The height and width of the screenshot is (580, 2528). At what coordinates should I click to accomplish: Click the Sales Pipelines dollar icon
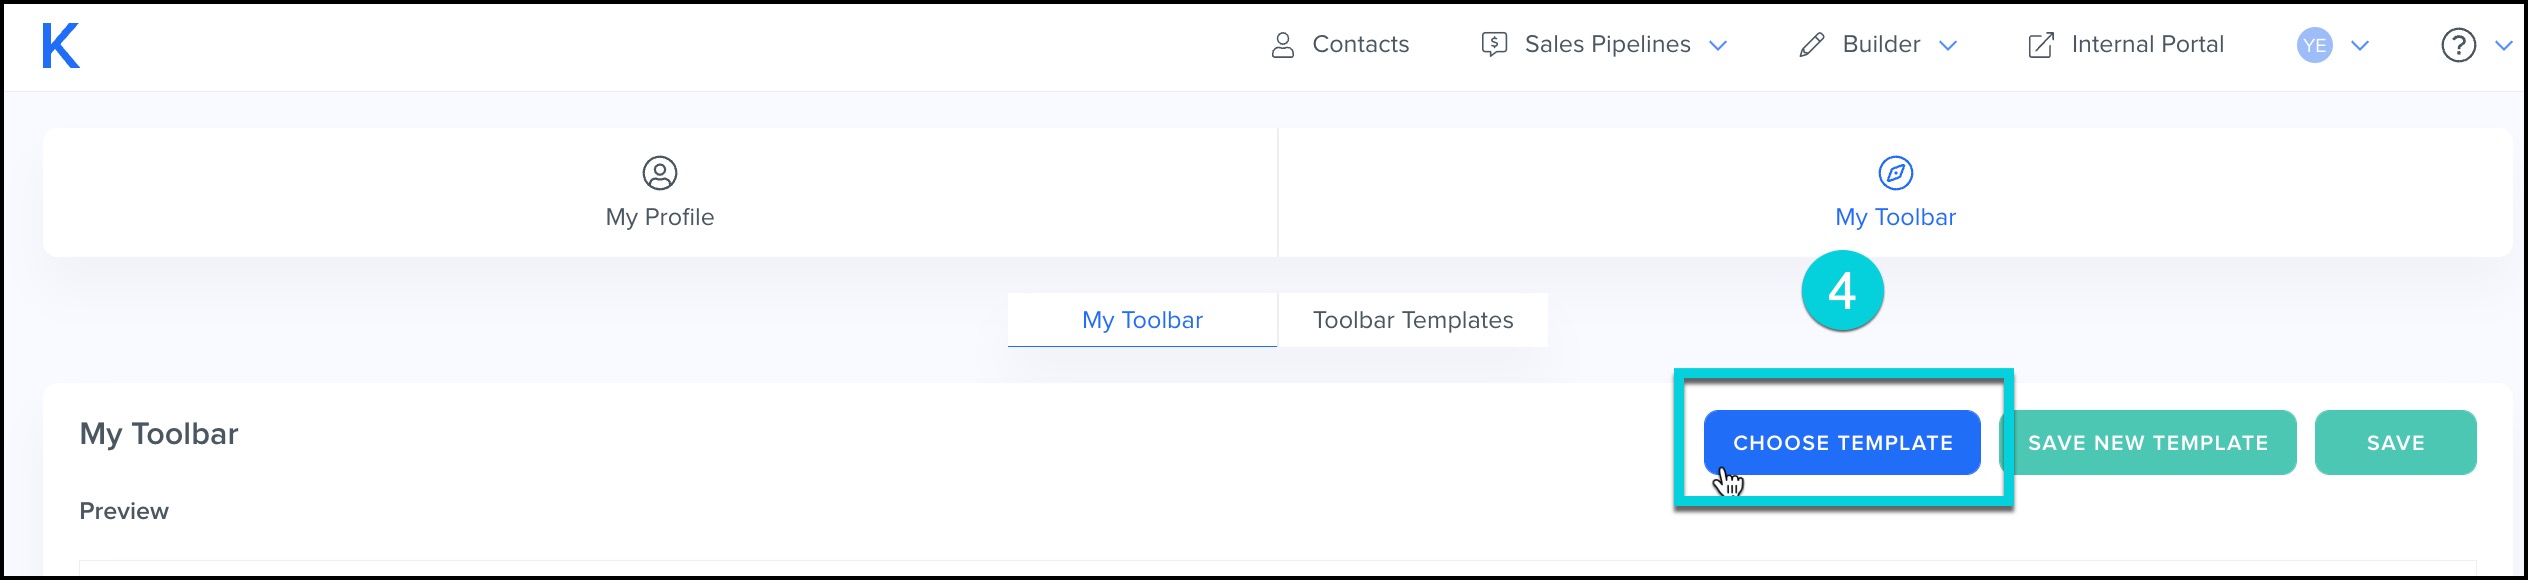pyautogui.click(x=1494, y=45)
